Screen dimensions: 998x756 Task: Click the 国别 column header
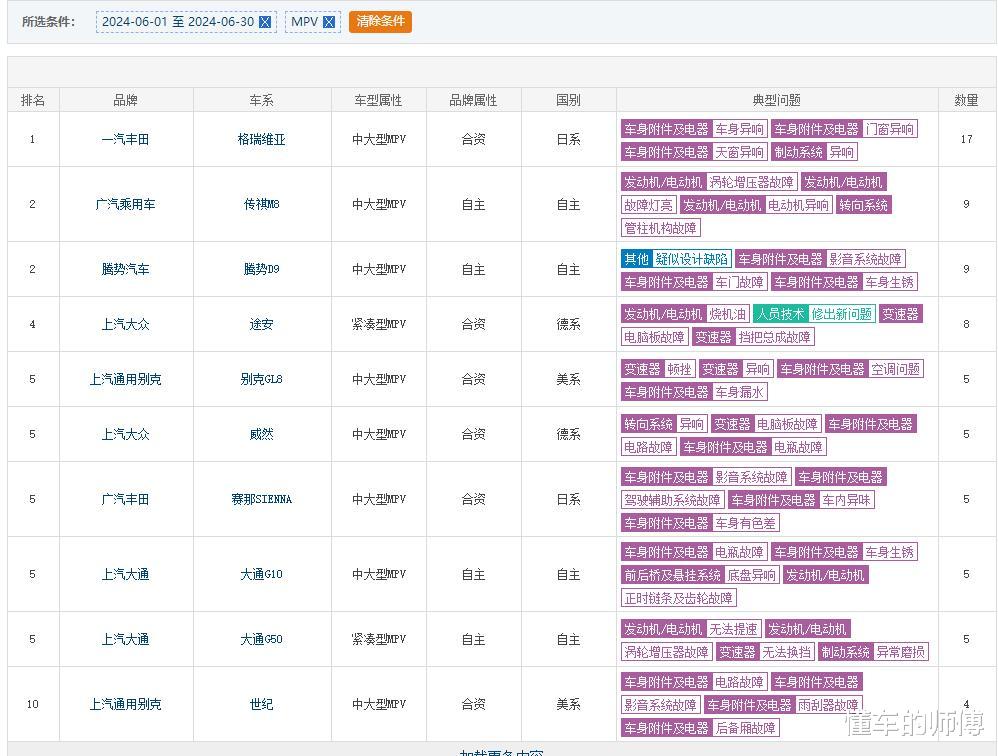(568, 100)
